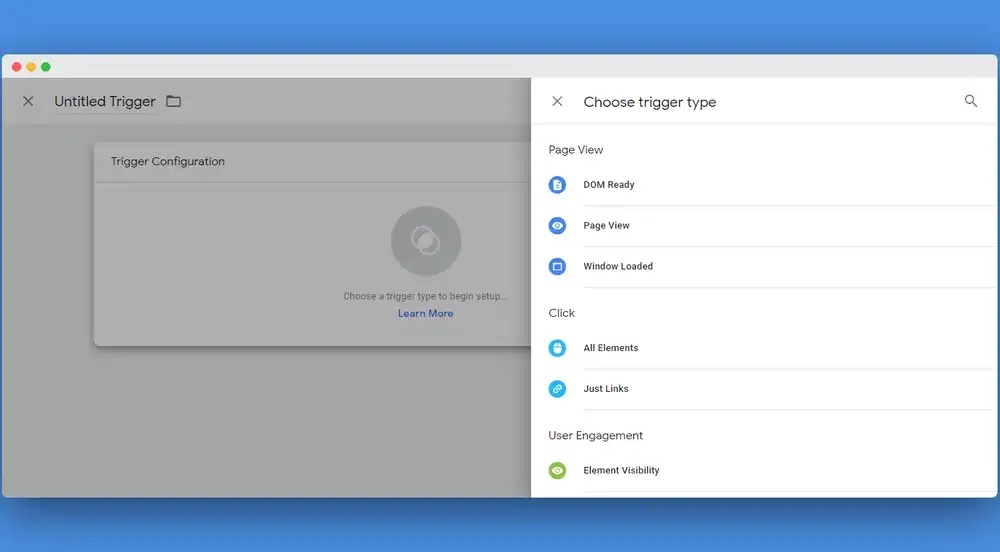Click the folder icon beside Untitled Trigger
Image resolution: width=1000 pixels, height=552 pixels.
click(x=174, y=101)
